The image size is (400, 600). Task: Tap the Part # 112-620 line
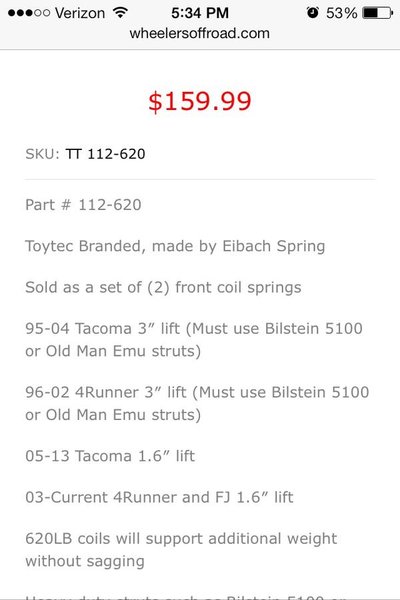83,205
